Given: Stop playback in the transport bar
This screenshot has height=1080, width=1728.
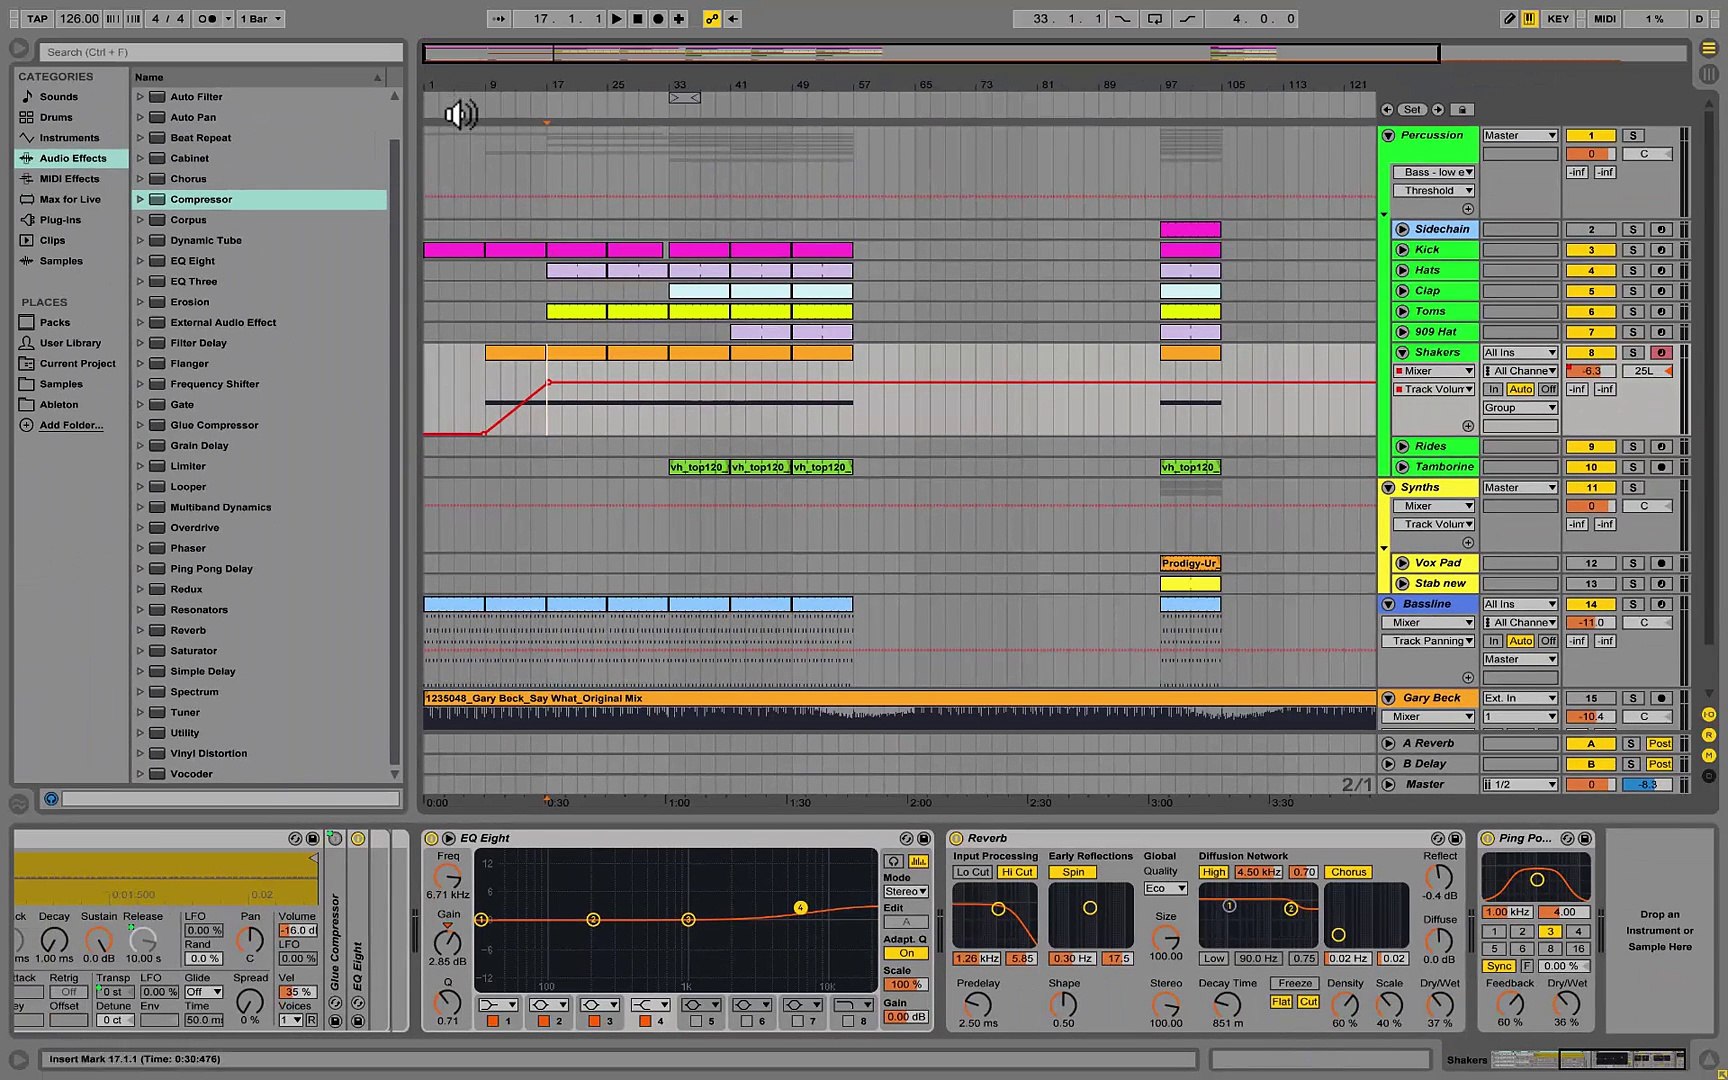Looking at the screenshot, I should tap(638, 19).
